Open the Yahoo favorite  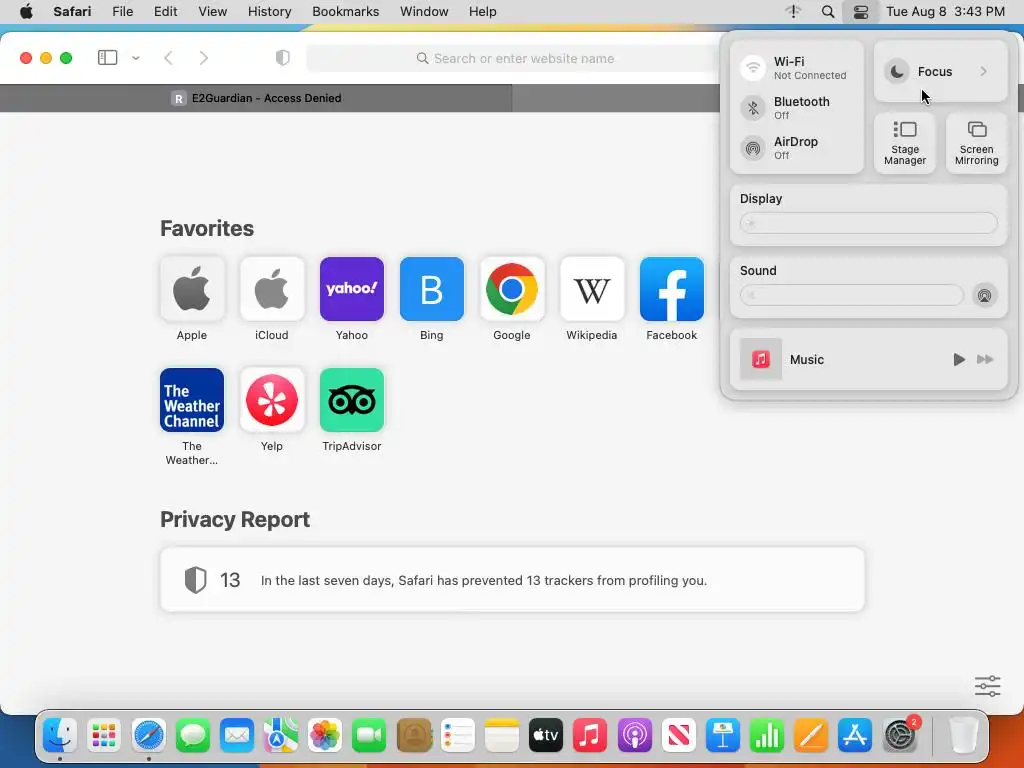pyautogui.click(x=352, y=289)
